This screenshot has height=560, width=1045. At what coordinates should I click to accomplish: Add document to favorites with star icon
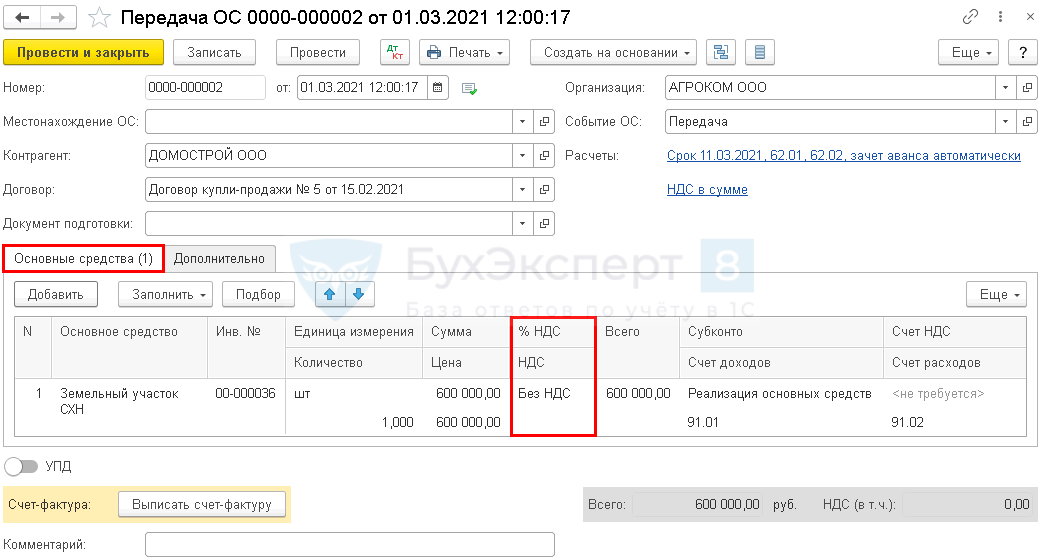pyautogui.click(x=99, y=17)
